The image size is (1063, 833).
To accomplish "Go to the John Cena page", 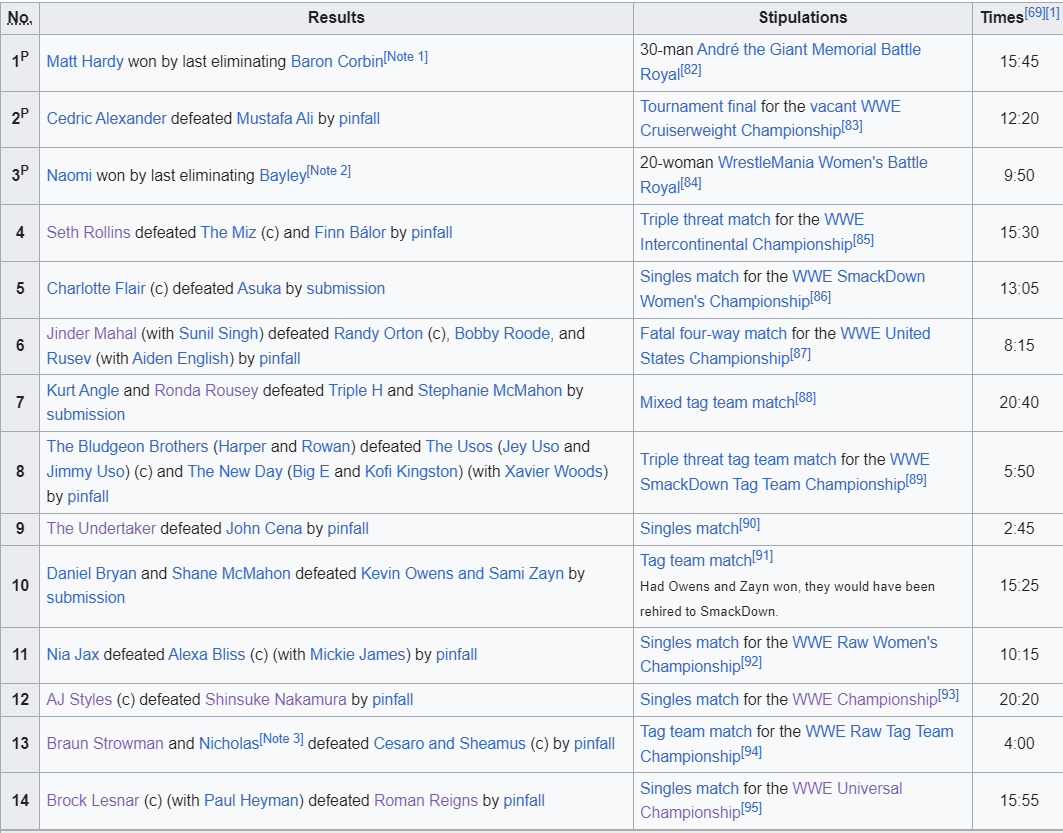I will tap(264, 529).
